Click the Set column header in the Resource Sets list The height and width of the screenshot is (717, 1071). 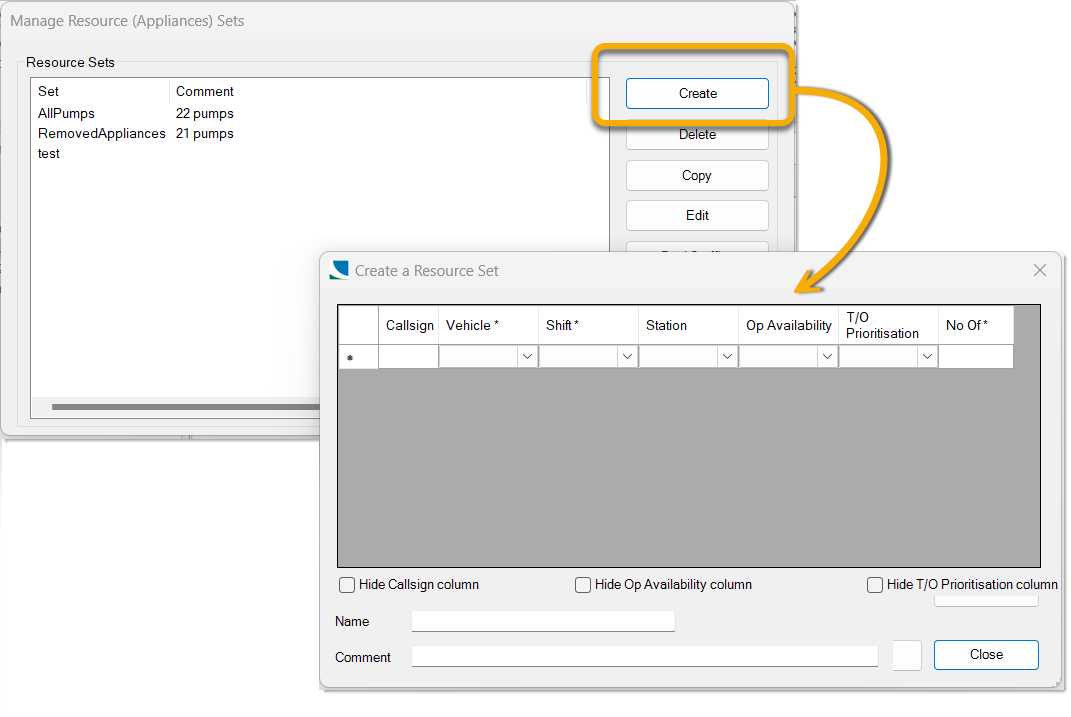point(100,92)
